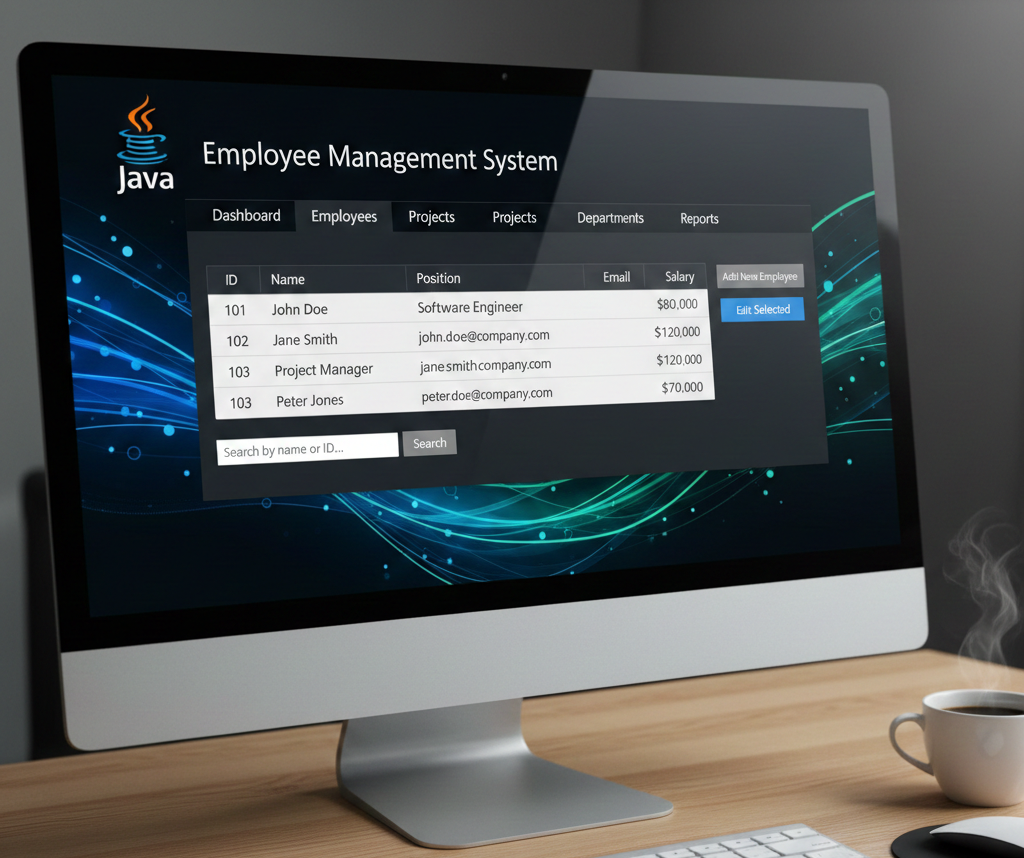Click the Add New Employee button
Viewport: 1024px width, 858px height.
(x=760, y=276)
